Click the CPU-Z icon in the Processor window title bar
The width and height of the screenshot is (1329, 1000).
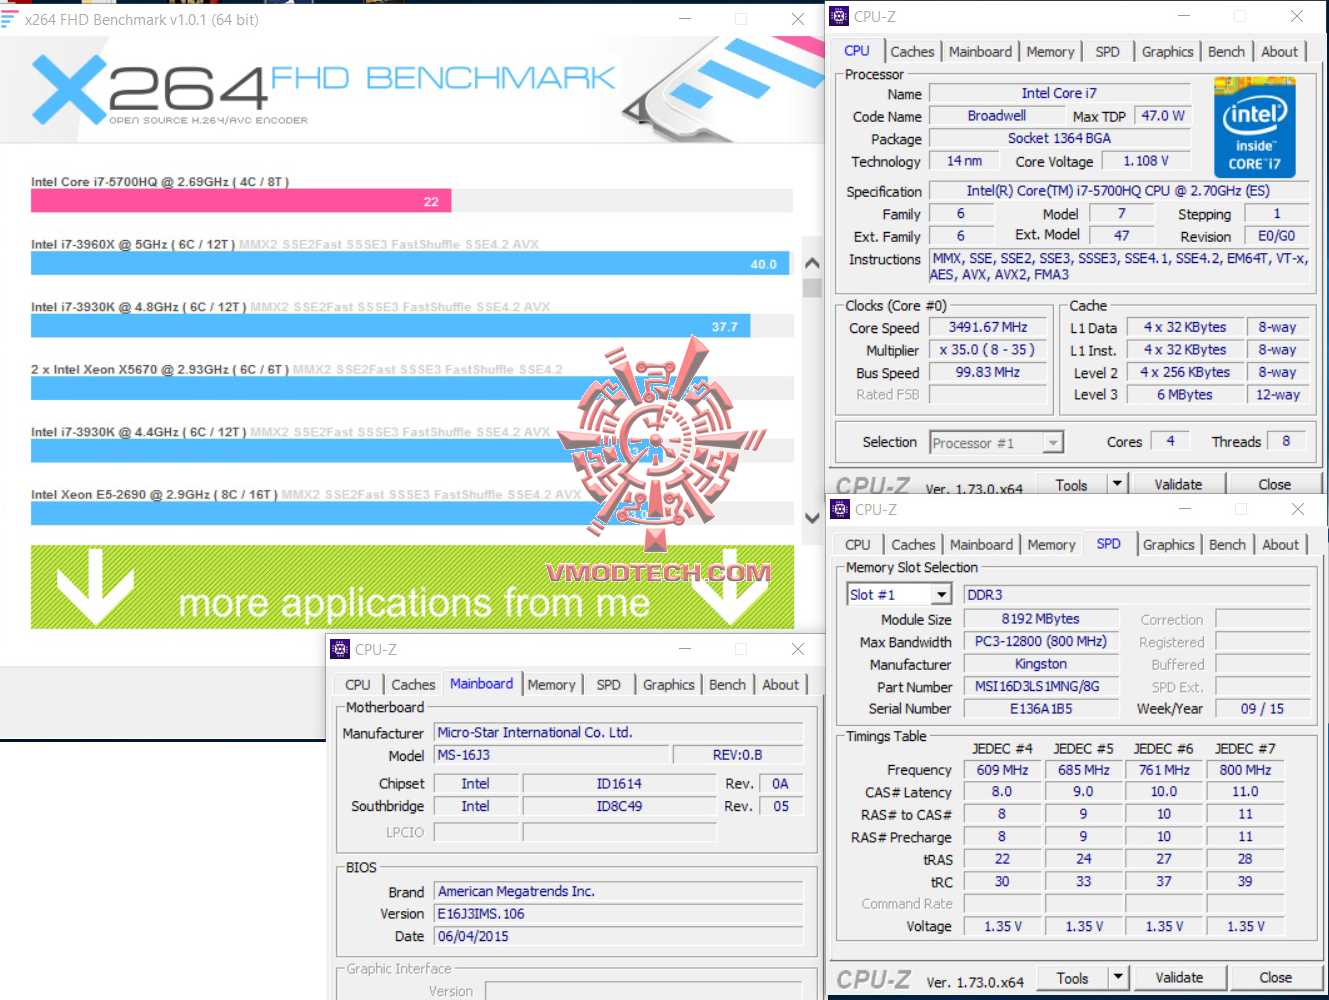click(839, 16)
